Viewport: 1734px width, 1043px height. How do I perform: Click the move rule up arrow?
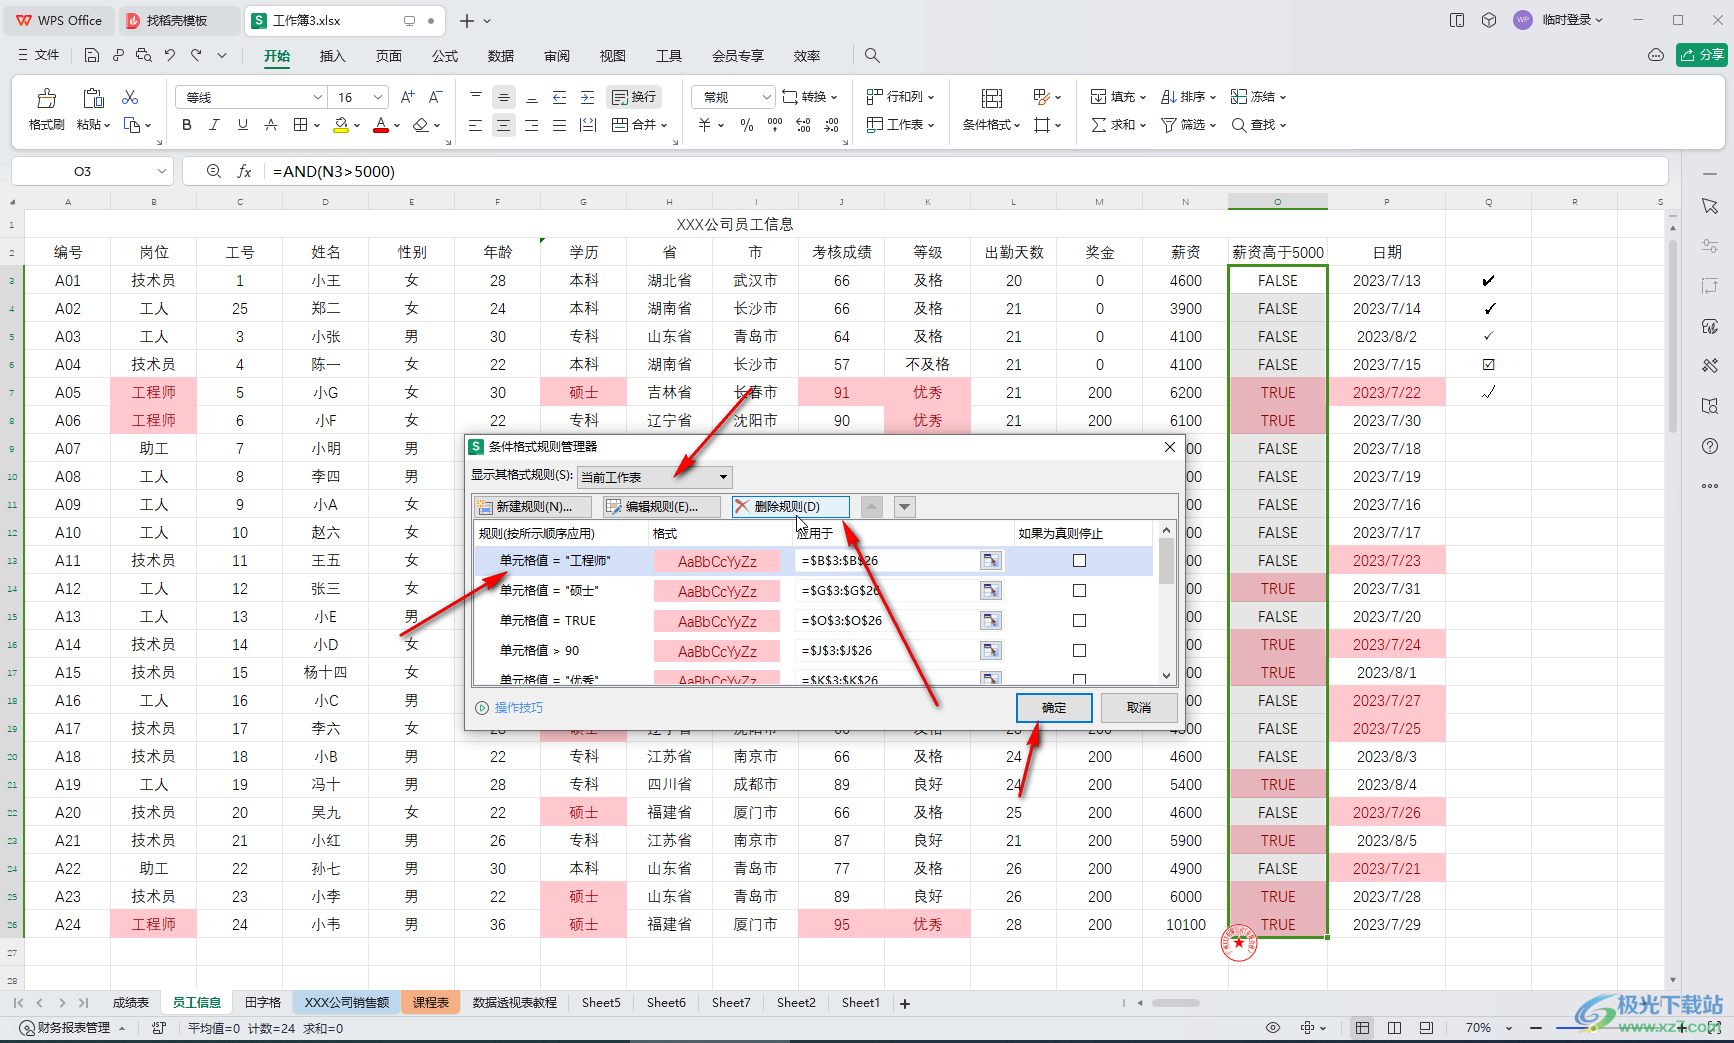872,507
